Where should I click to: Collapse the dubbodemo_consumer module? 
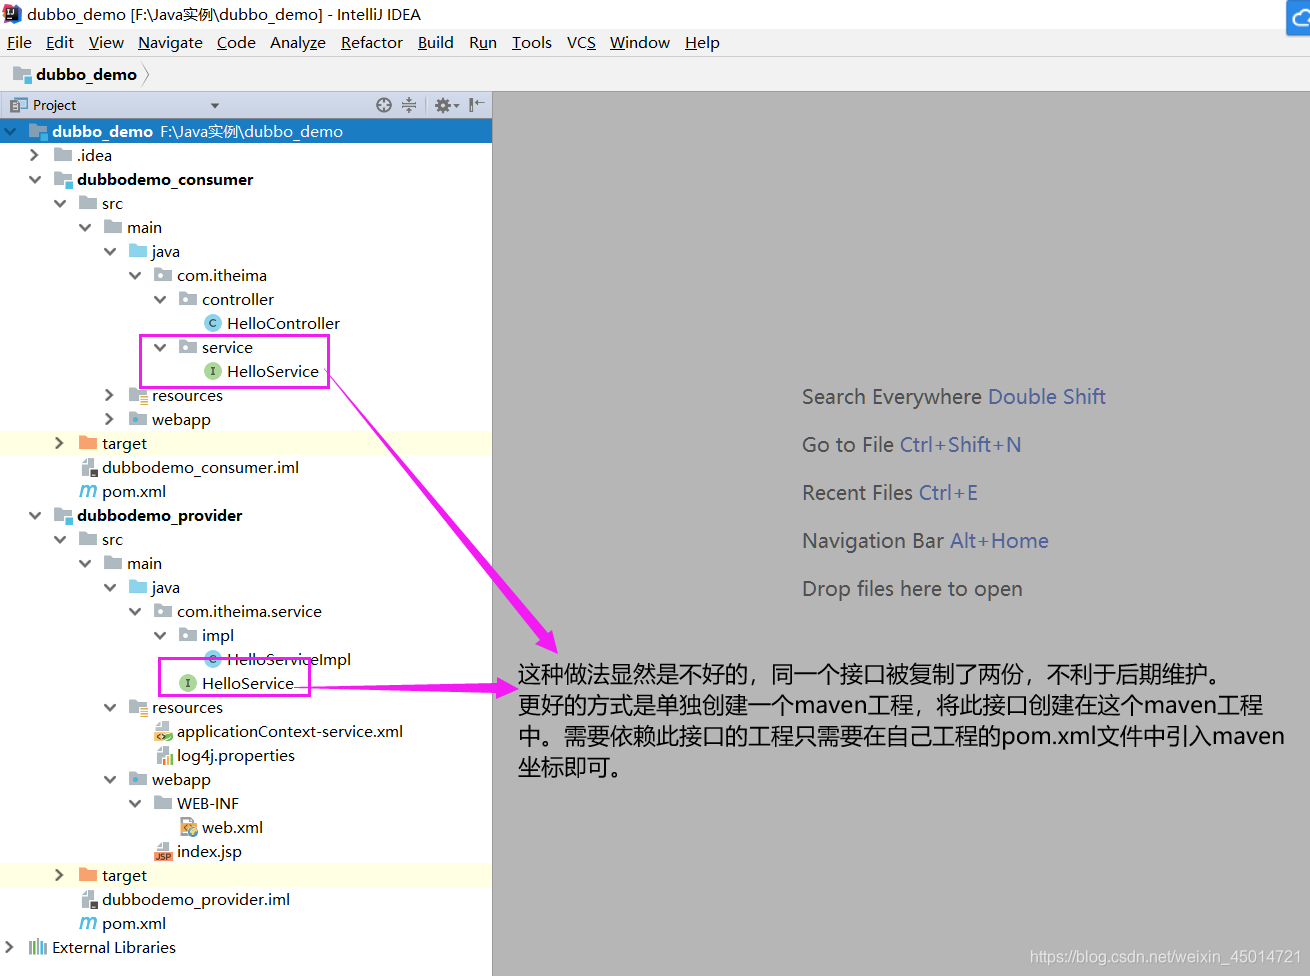(35, 179)
